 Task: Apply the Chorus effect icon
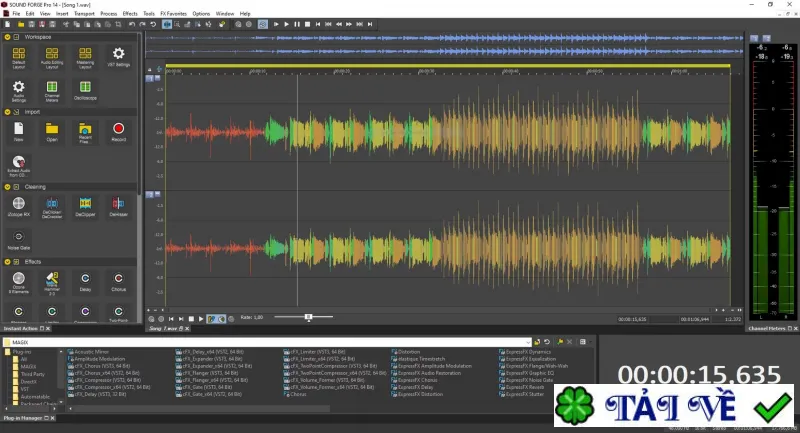point(118,282)
